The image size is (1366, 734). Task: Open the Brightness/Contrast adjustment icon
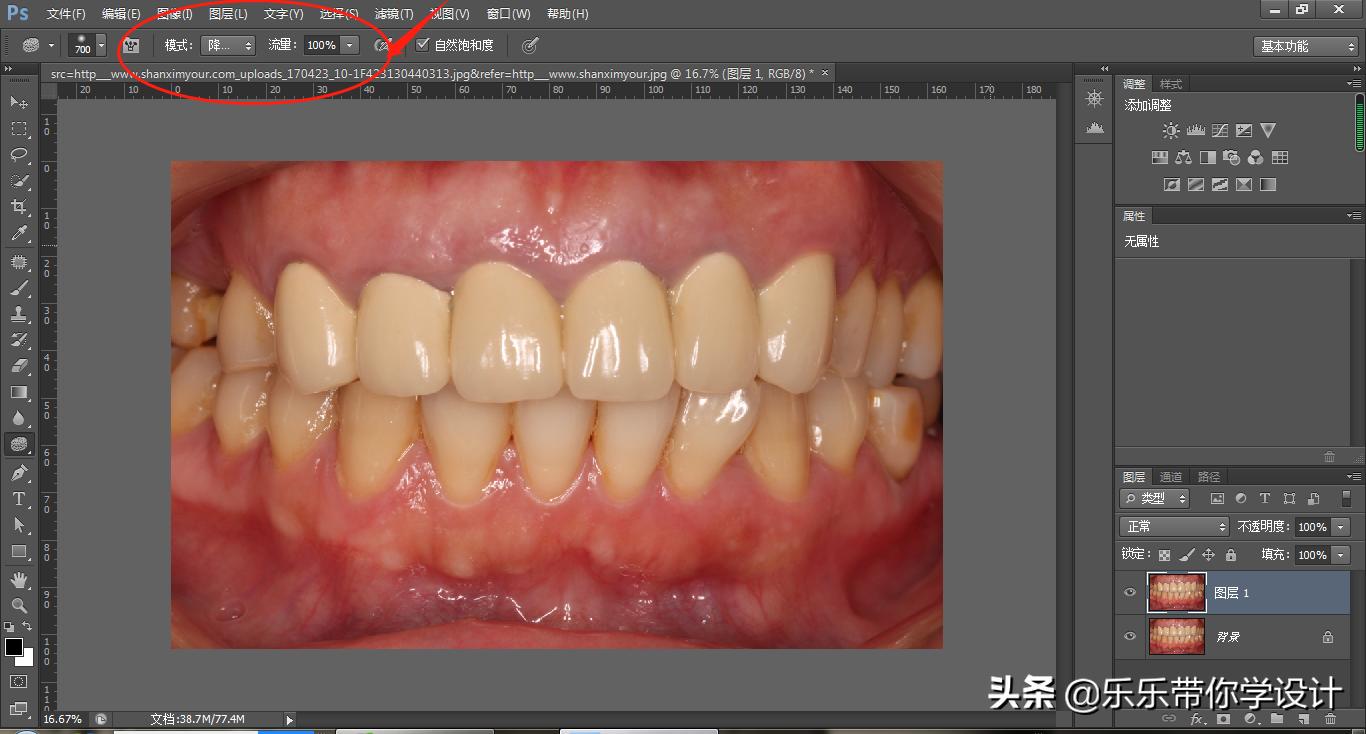1169,129
